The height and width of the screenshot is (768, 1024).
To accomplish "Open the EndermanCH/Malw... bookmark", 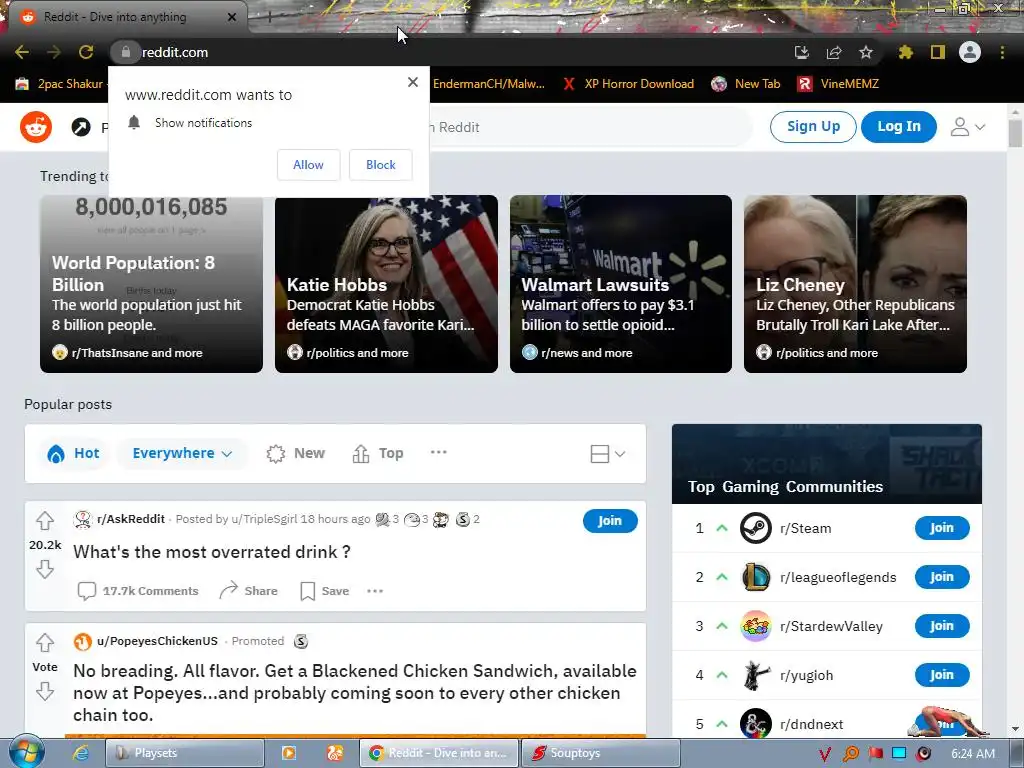I will tap(488, 84).
